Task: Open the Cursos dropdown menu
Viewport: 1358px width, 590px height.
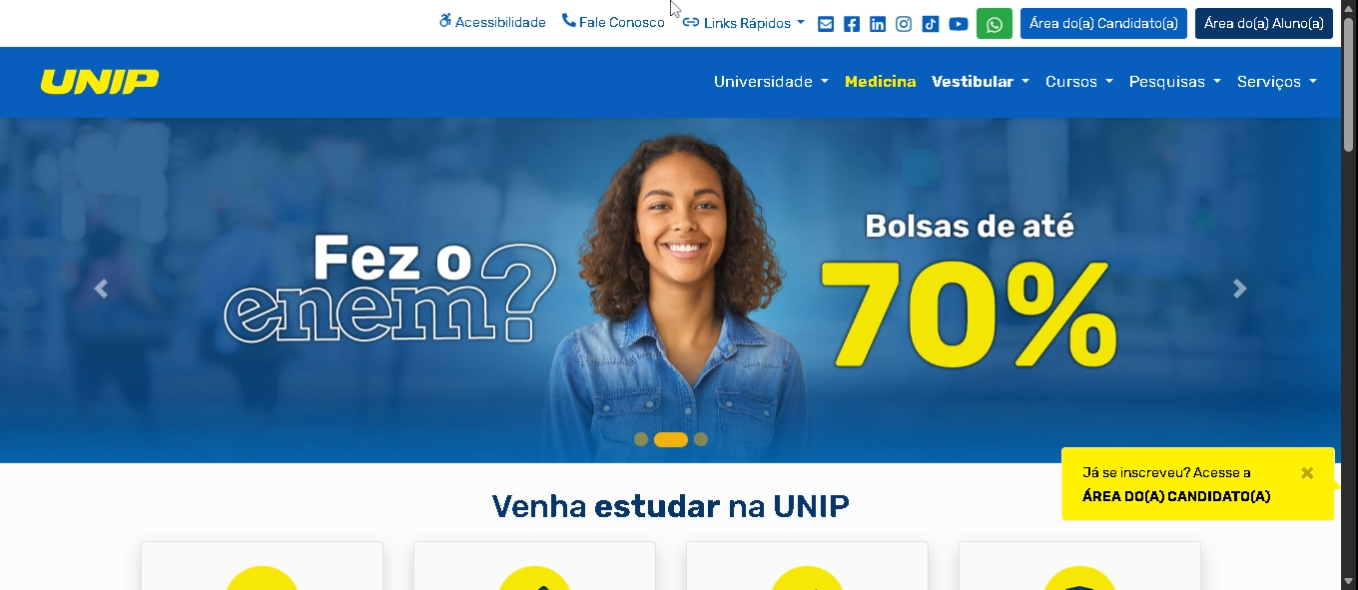Action: click(1079, 82)
